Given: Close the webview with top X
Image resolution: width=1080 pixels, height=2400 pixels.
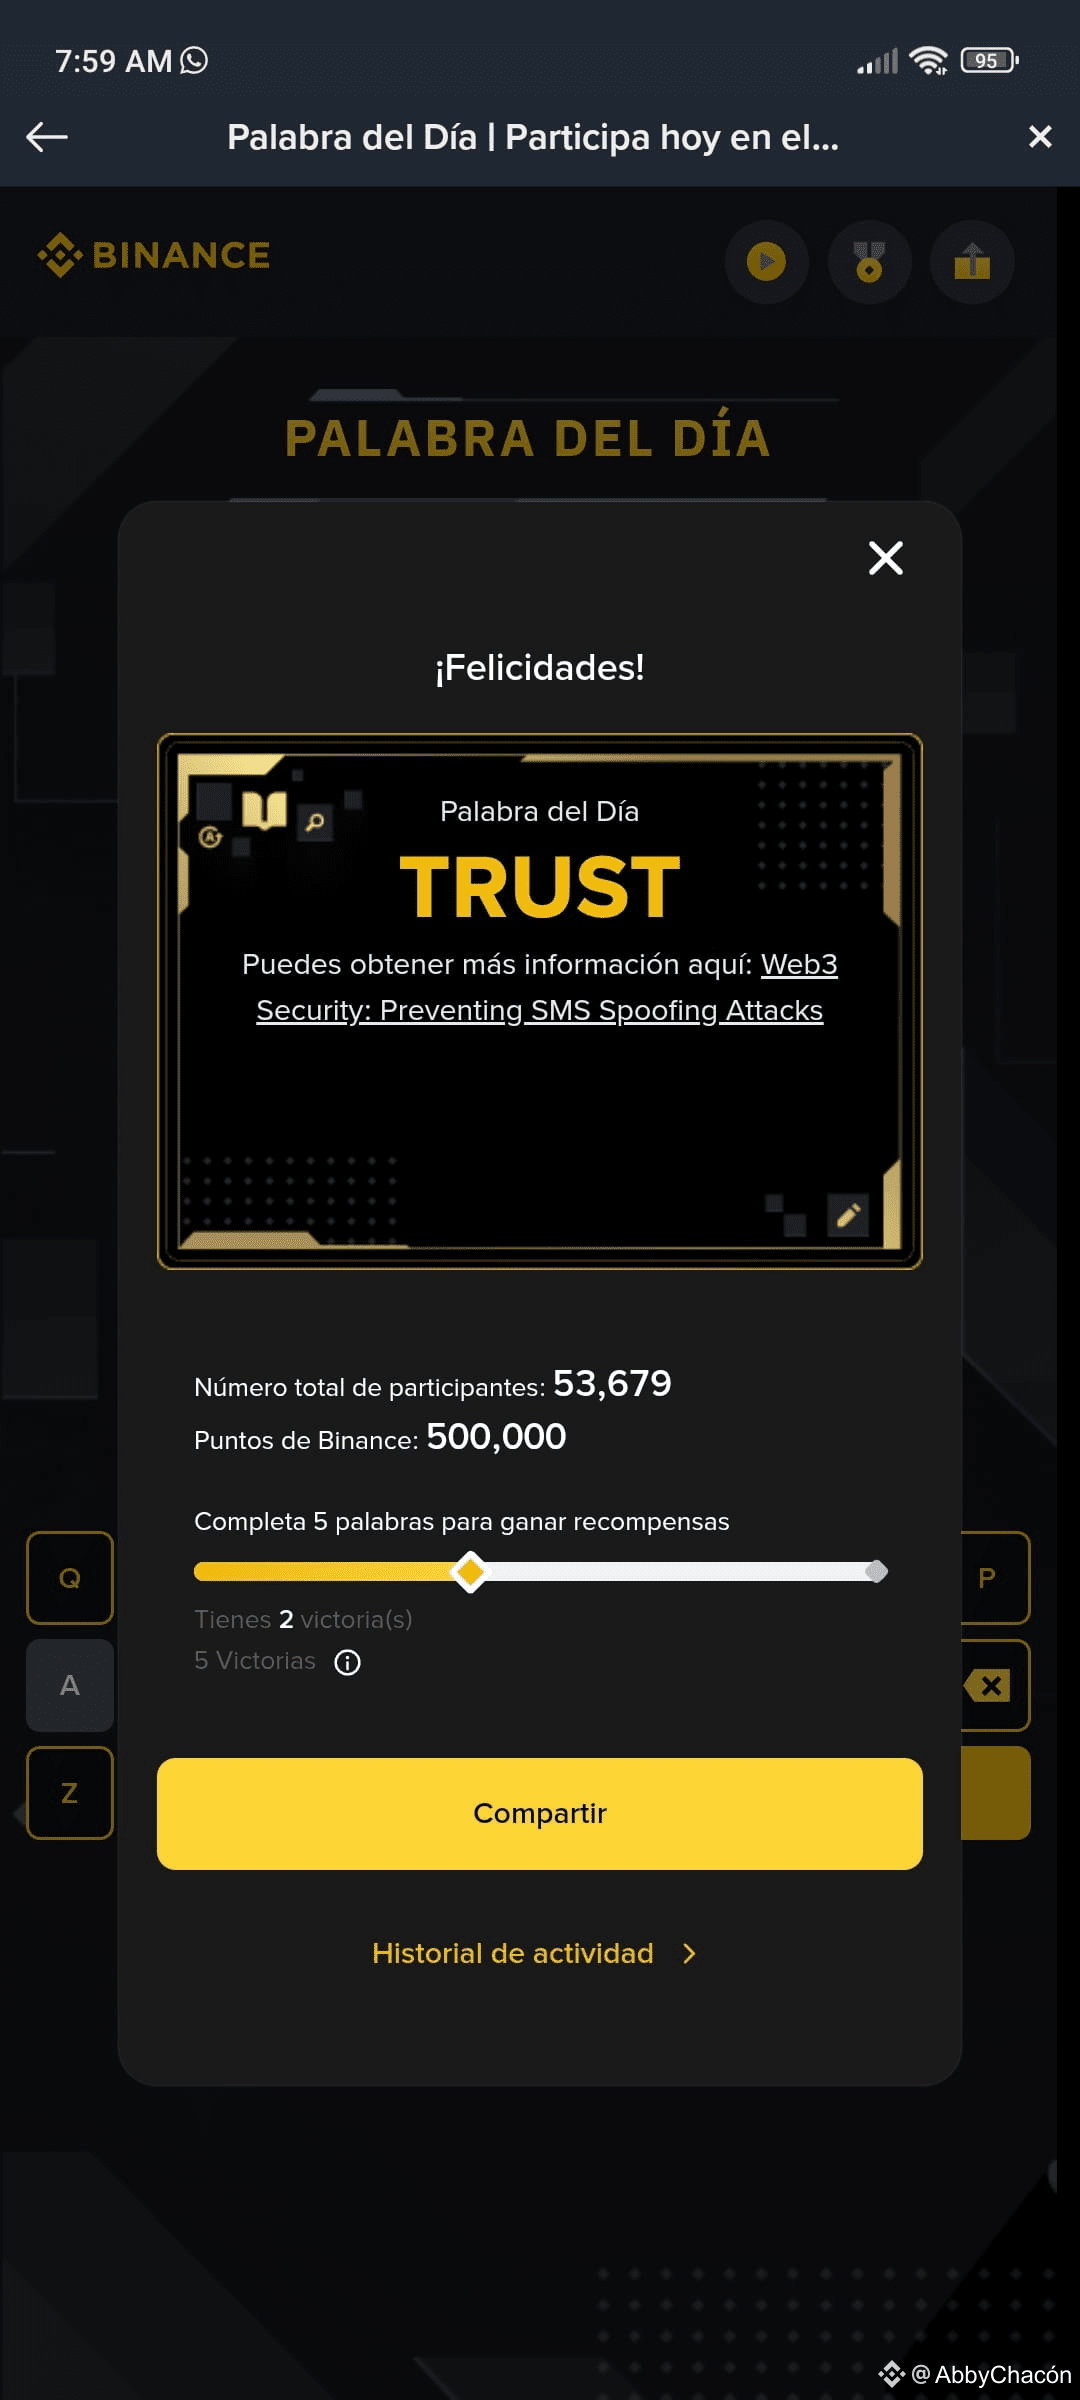Looking at the screenshot, I should pos(1040,137).
